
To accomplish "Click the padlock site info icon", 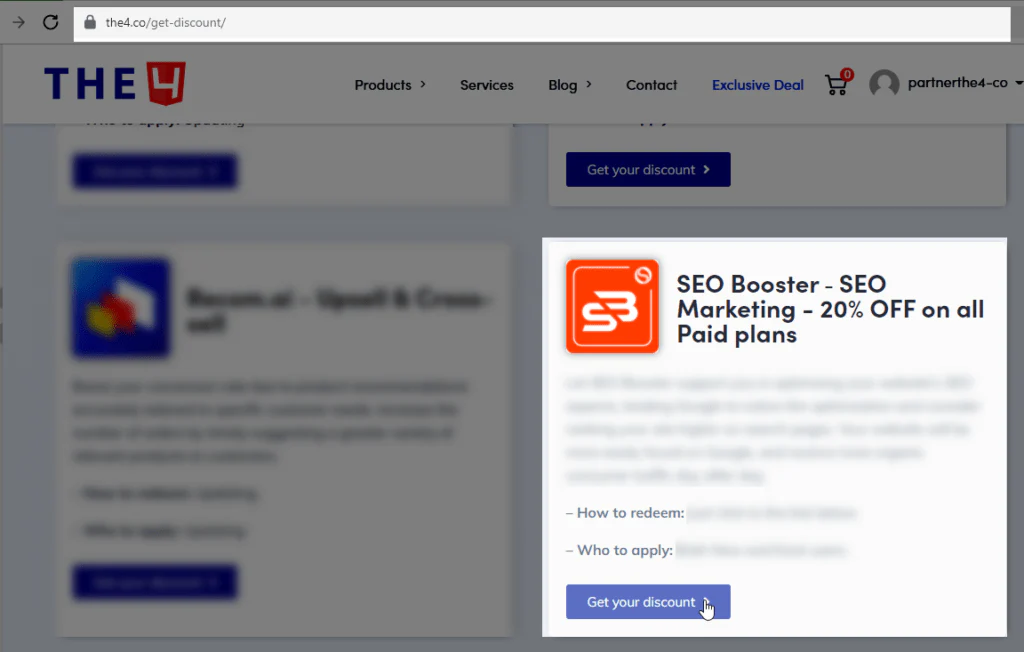I will pyautogui.click(x=90, y=22).
